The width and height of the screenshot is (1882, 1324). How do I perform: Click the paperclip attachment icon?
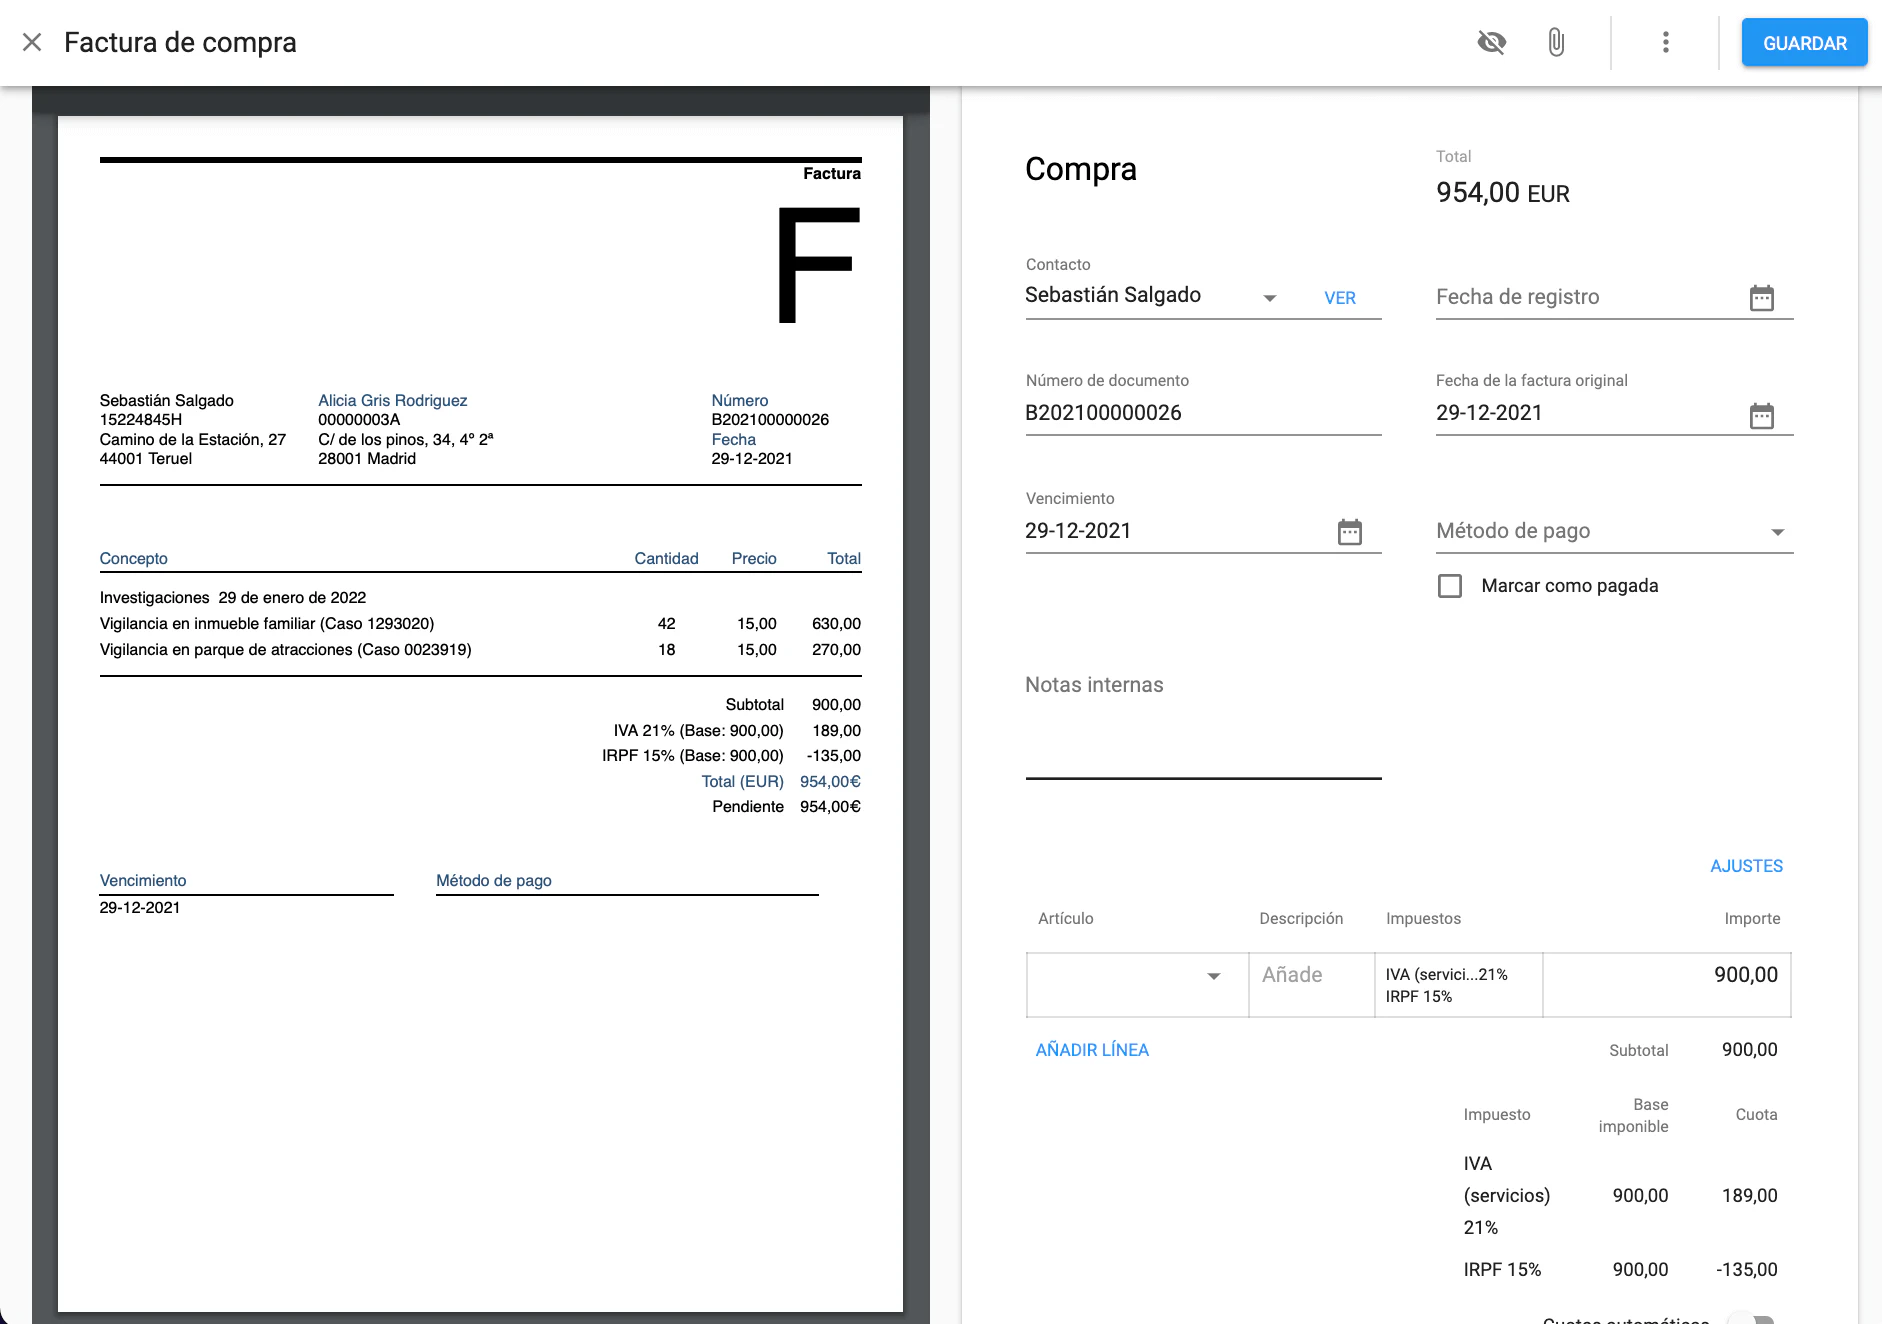click(x=1556, y=42)
